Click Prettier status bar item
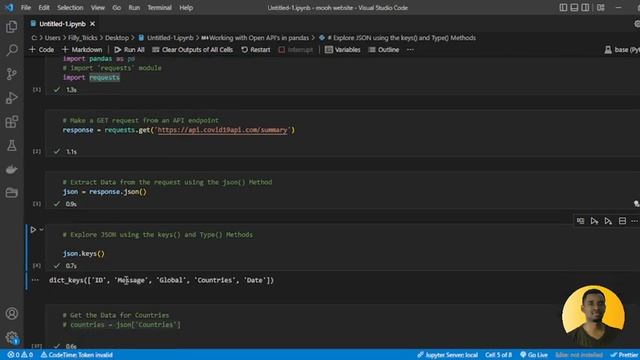Image resolution: width=640 pixels, height=360 pixels. tap(624, 355)
